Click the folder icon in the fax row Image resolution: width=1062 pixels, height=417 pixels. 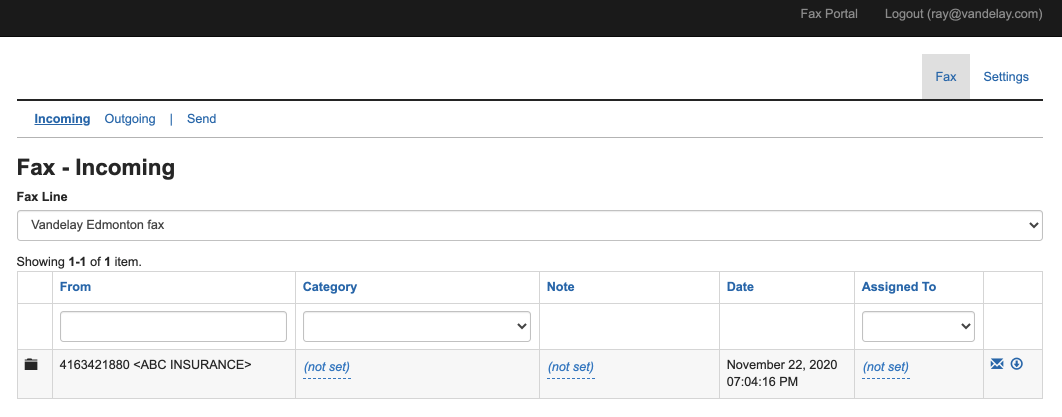tap(31, 365)
